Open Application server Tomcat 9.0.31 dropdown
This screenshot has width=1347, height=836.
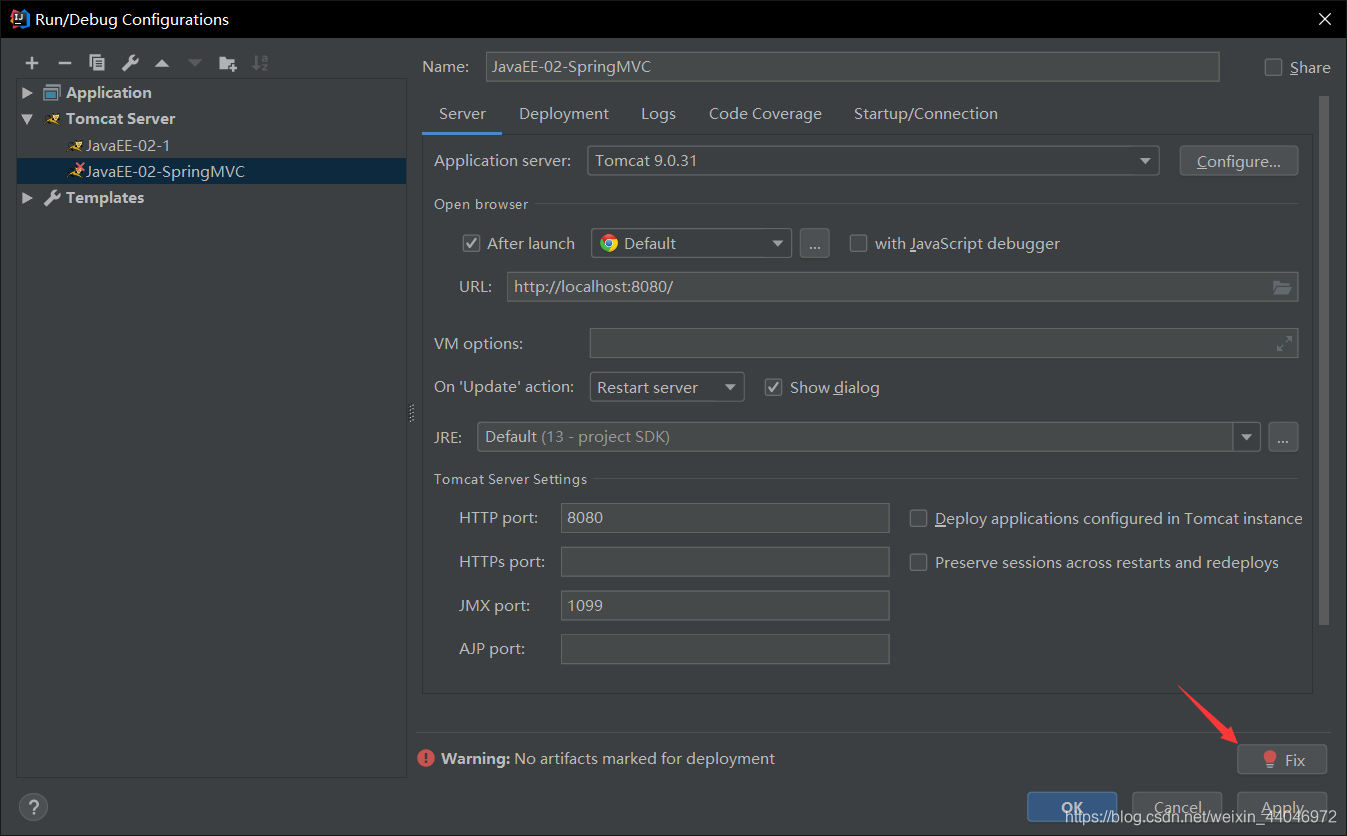point(873,161)
